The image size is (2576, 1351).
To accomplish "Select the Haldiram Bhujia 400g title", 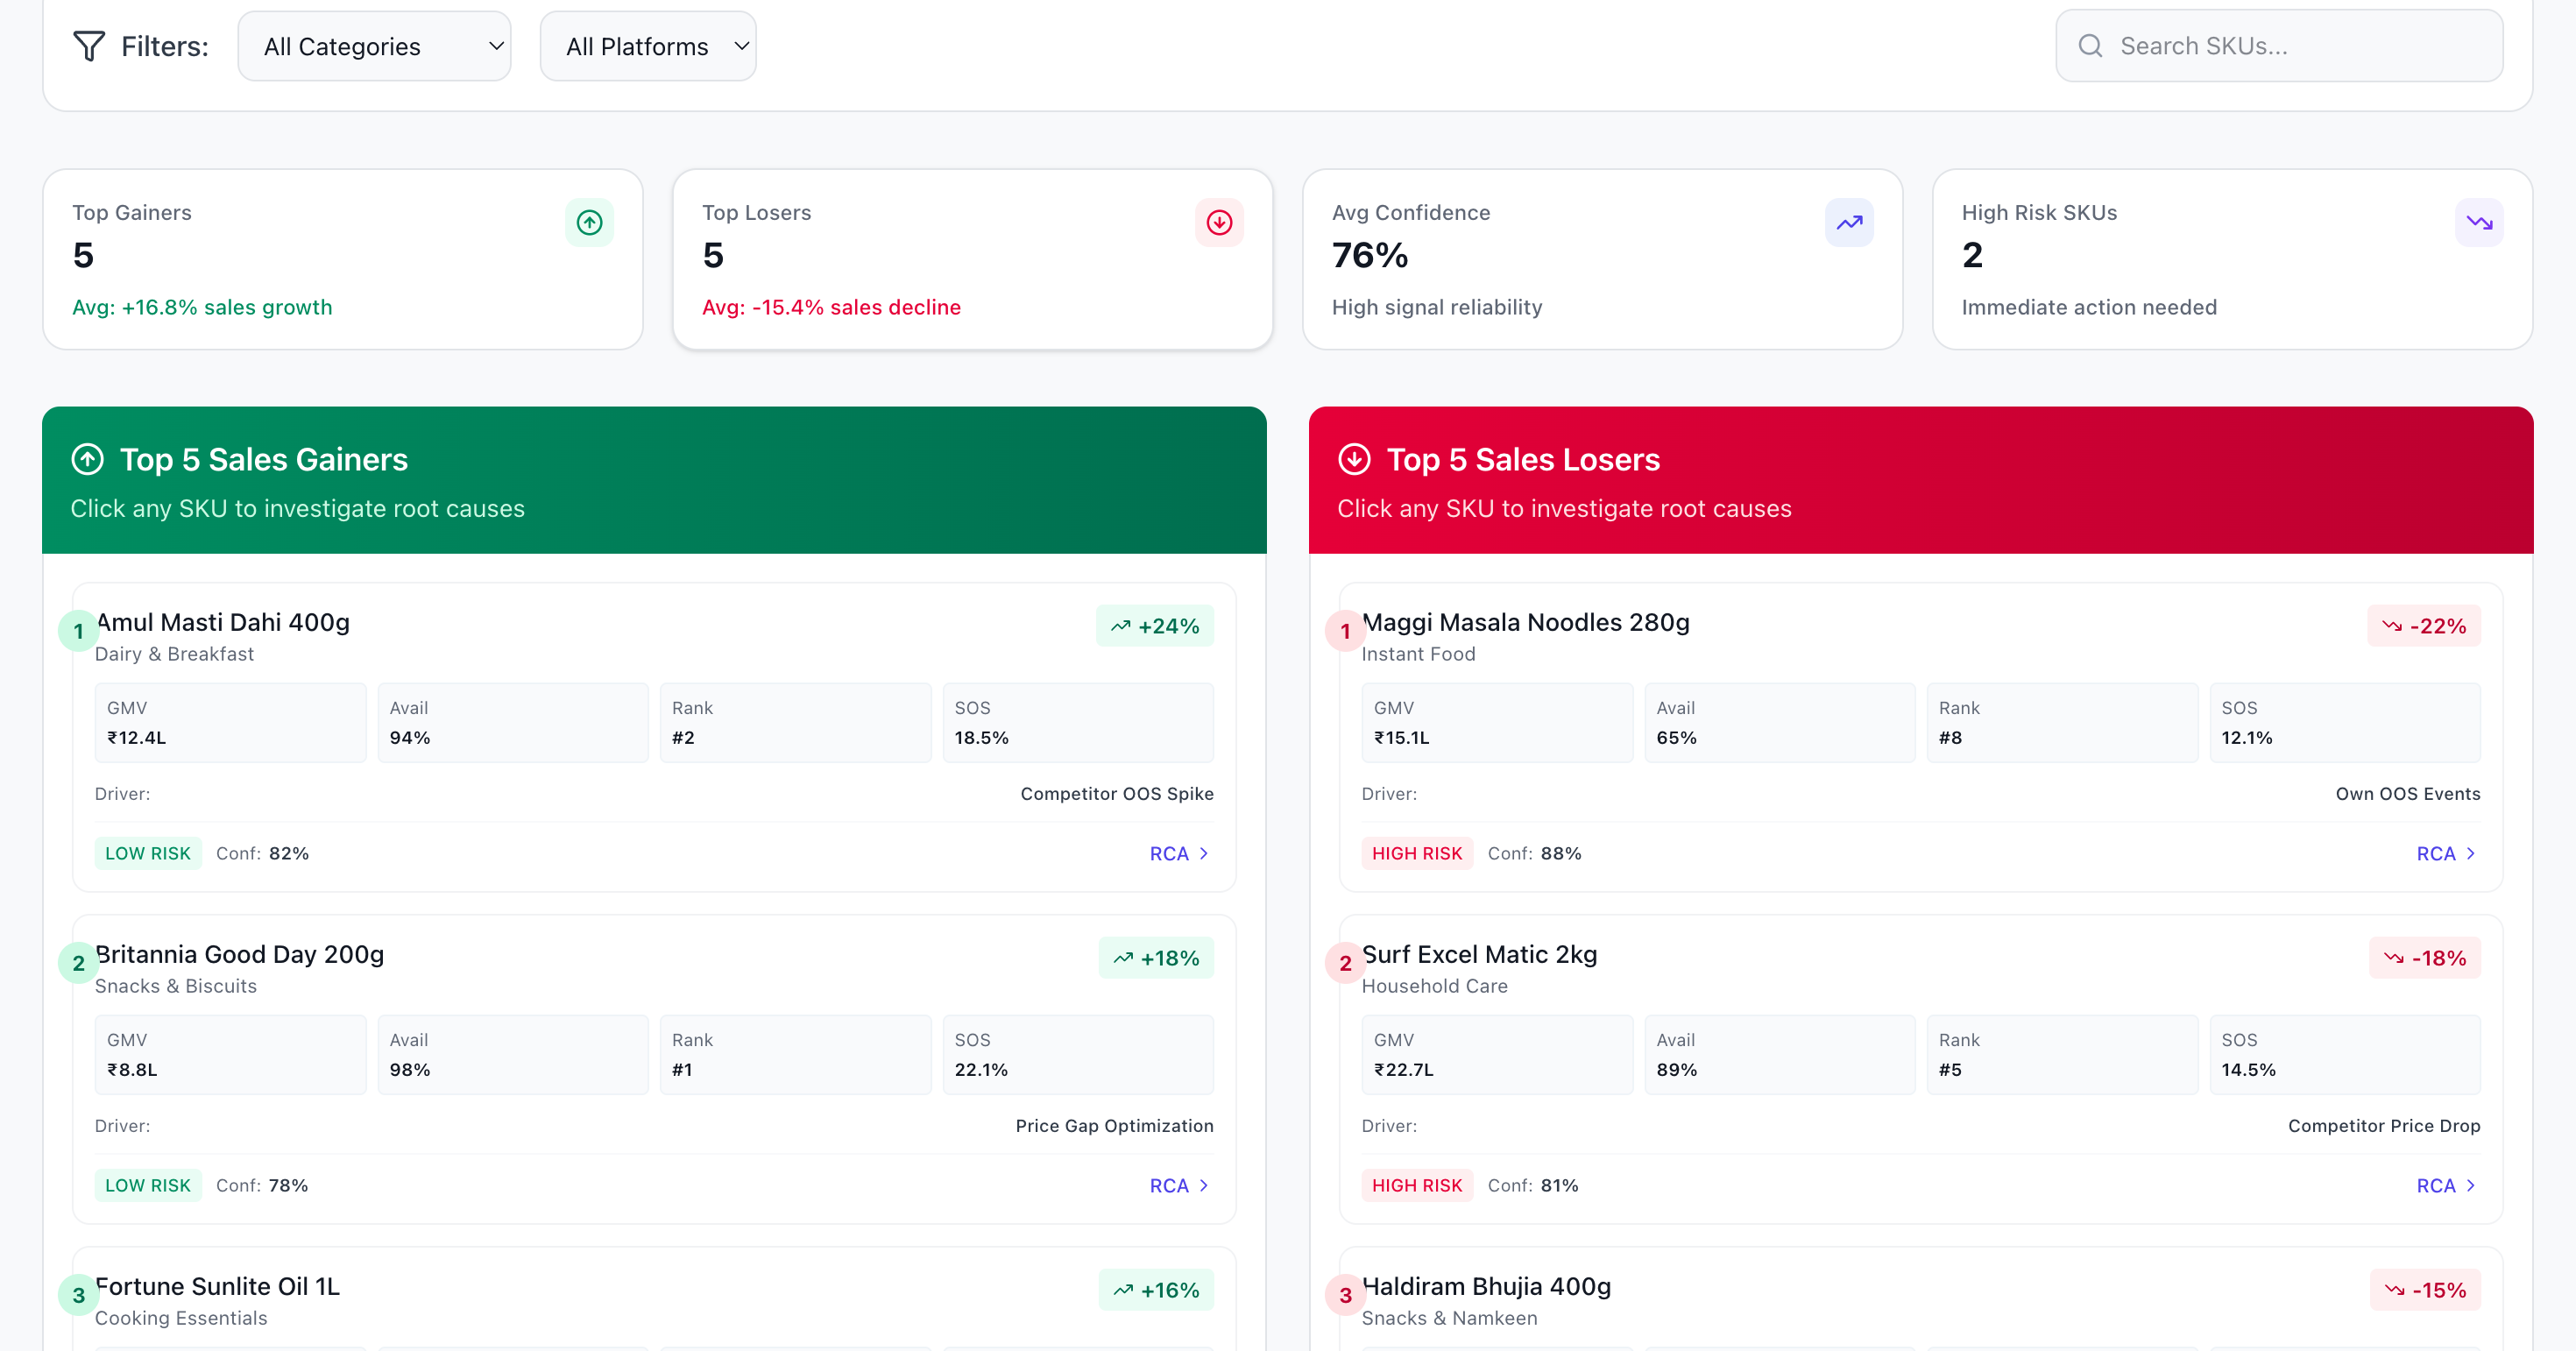I will tap(1487, 1286).
